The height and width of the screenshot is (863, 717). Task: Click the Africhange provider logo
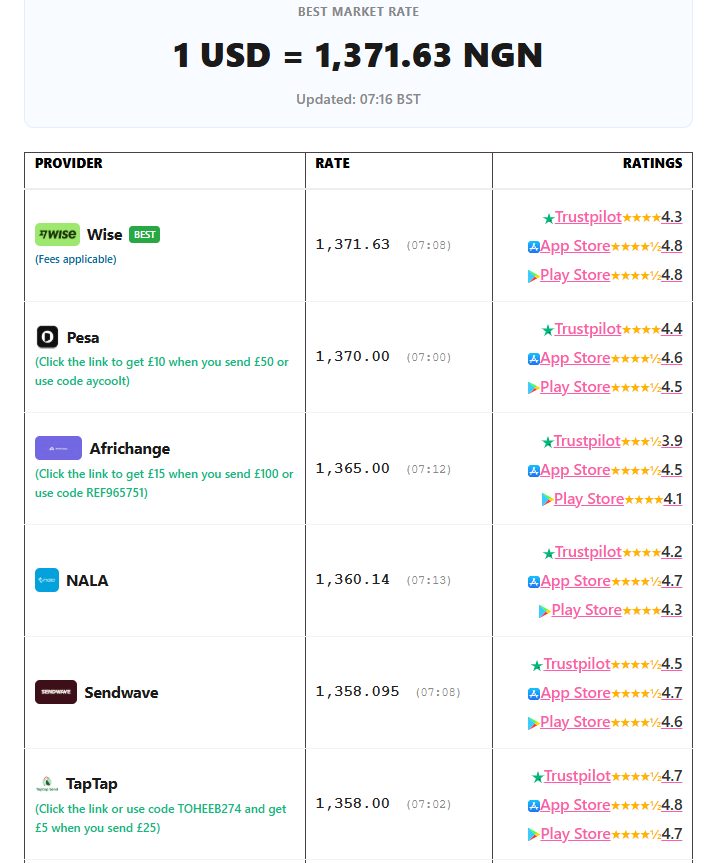pos(58,448)
